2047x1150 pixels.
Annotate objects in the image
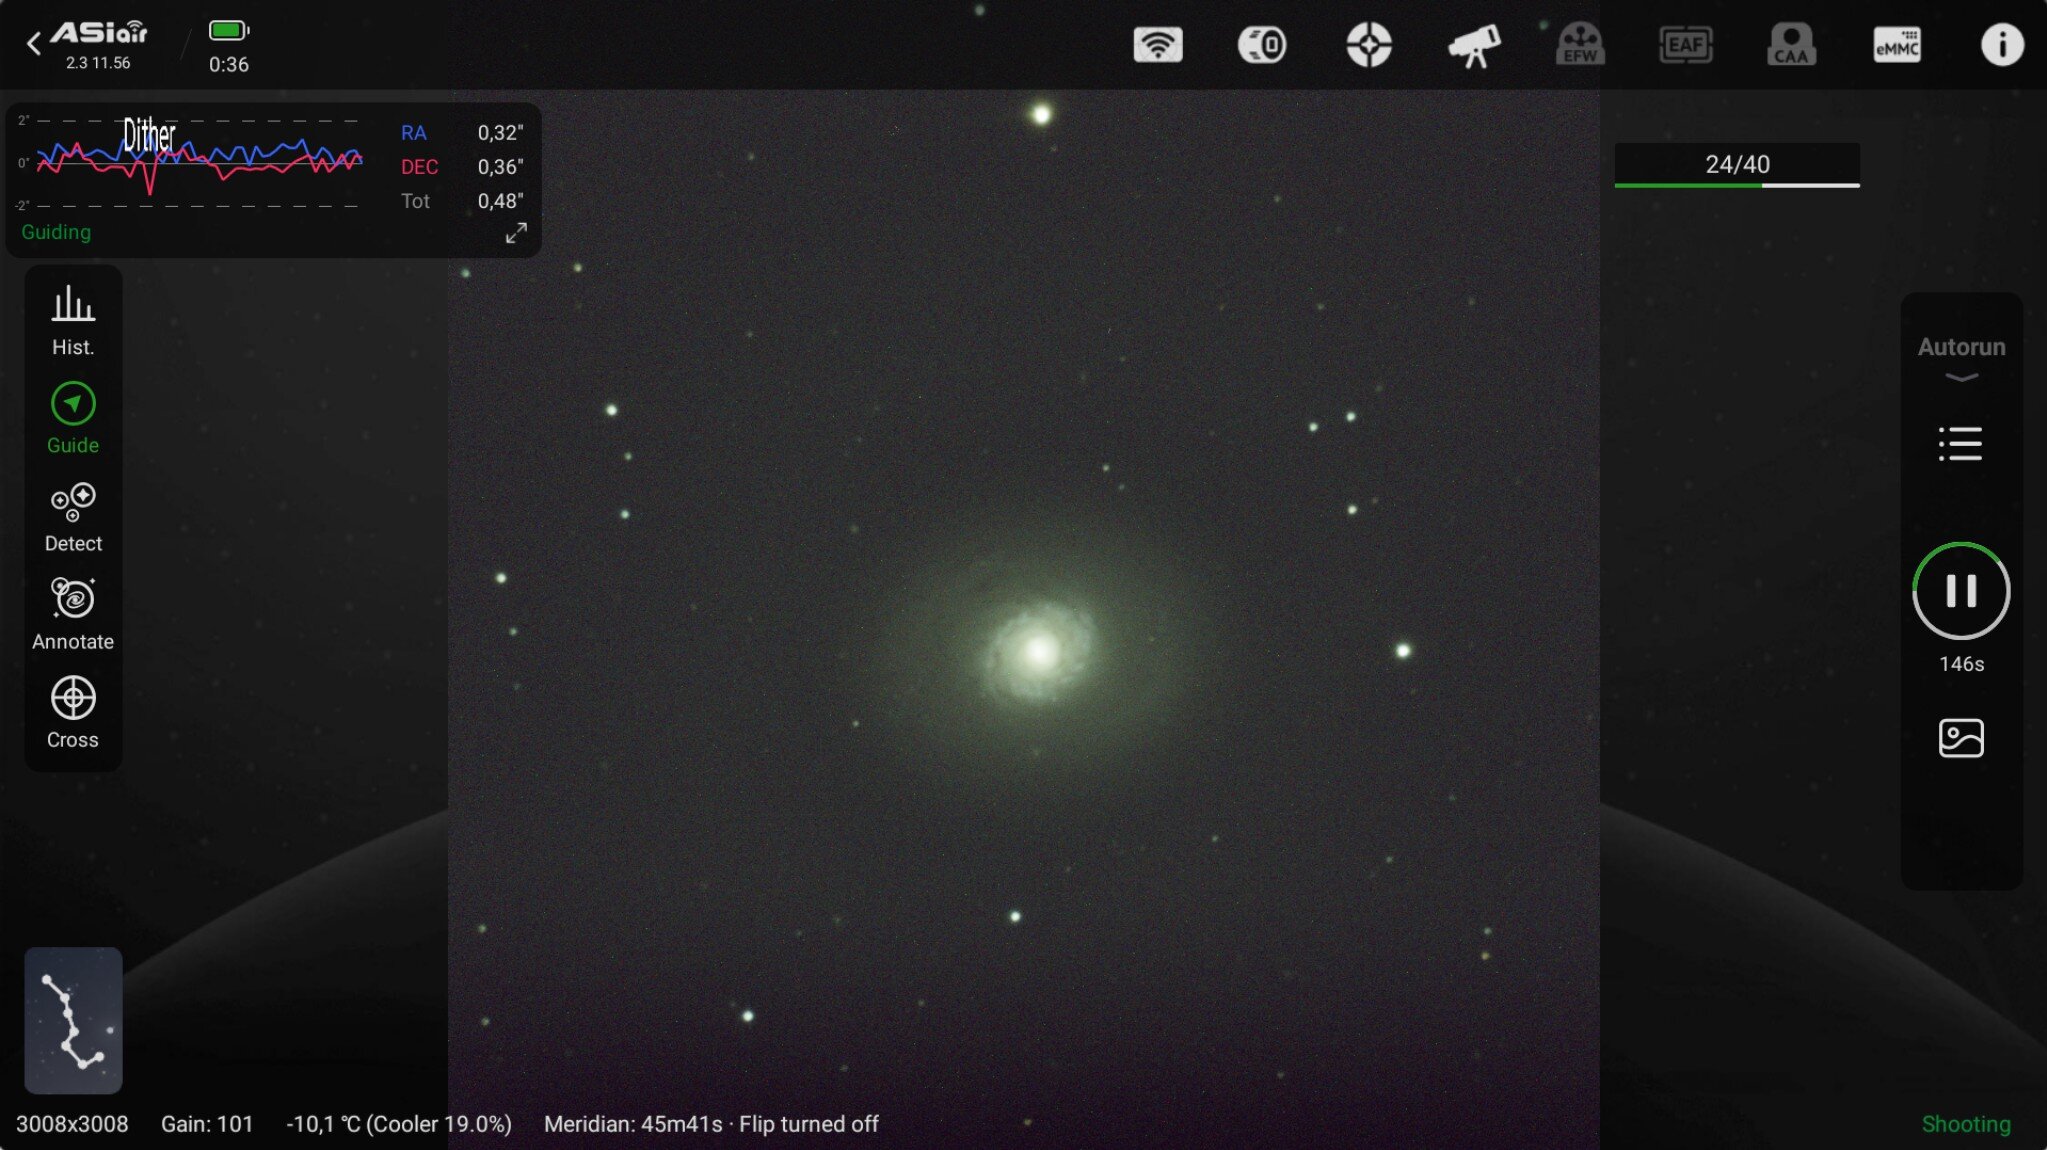(73, 614)
